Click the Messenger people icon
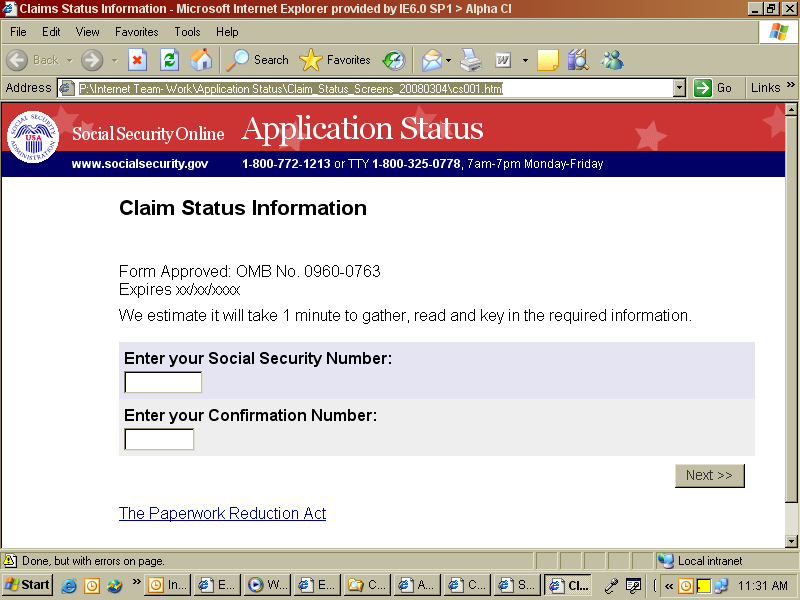800x600 pixels. (612, 60)
